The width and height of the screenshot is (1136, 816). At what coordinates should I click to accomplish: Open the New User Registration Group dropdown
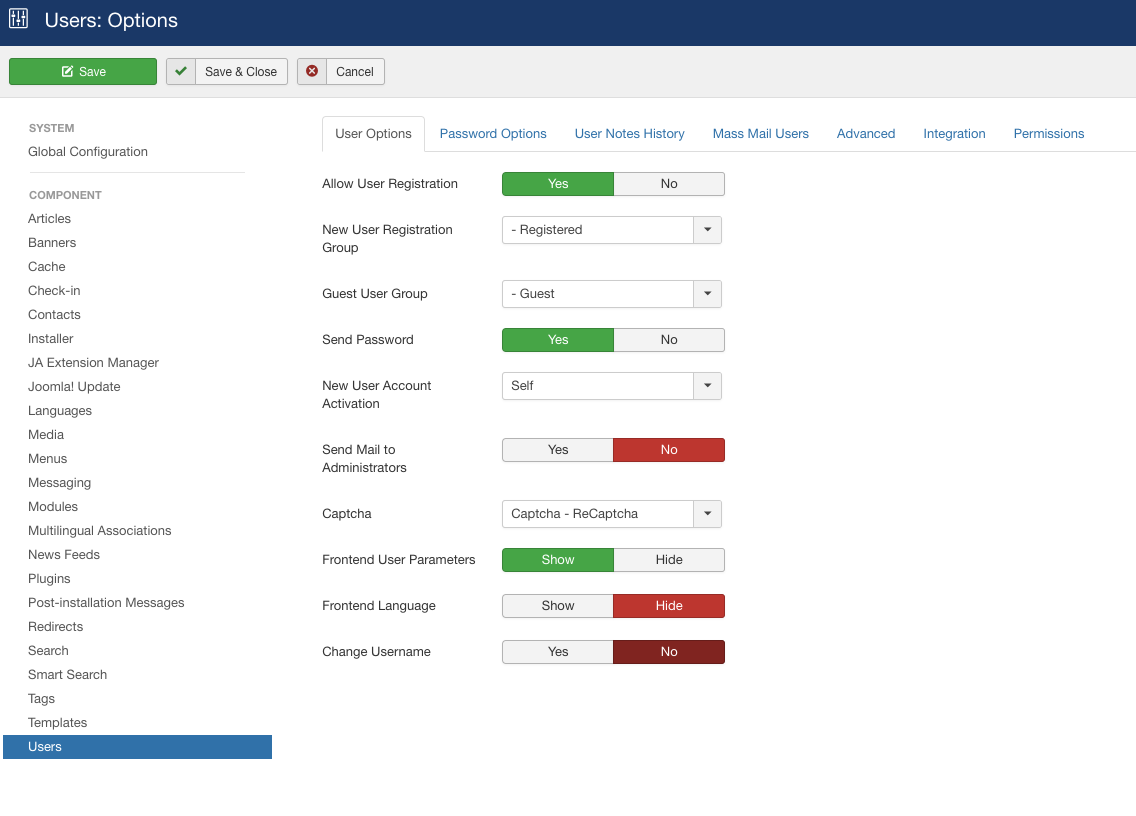pyautogui.click(x=611, y=230)
